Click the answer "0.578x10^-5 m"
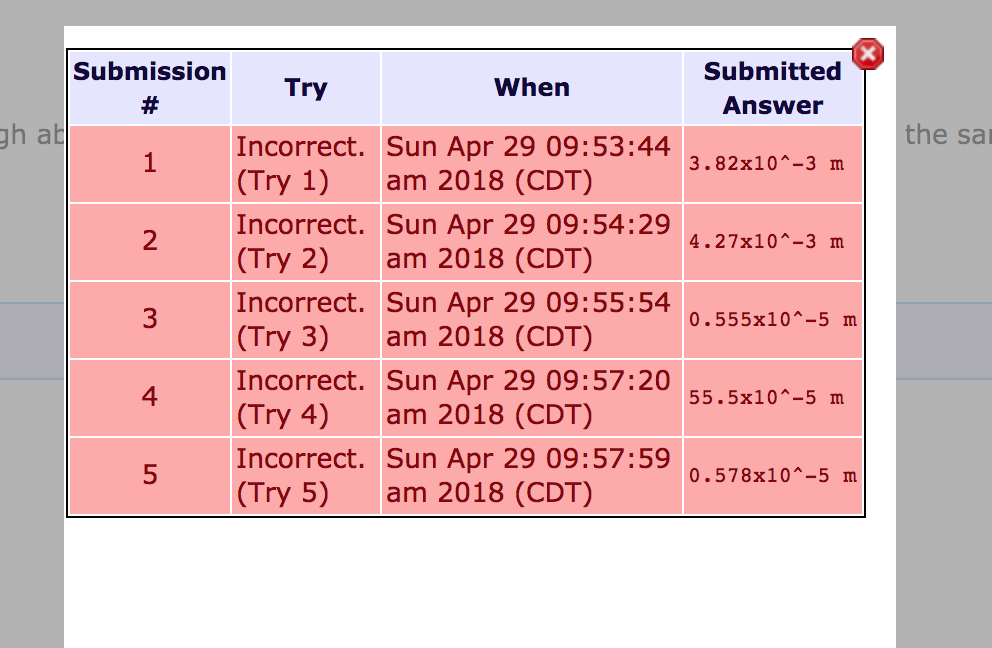This screenshot has height=648, width=992. [772, 476]
